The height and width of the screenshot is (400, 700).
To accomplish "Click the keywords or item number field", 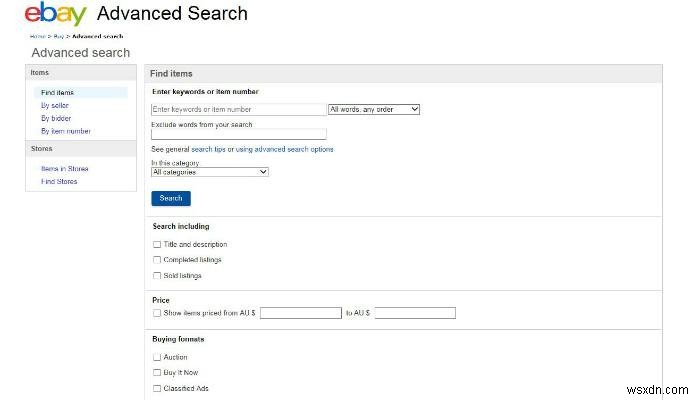I will (238, 109).
